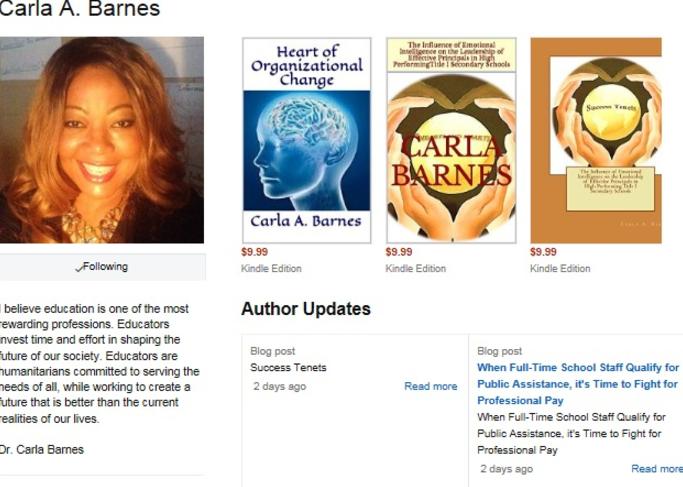683x487 pixels.
Task: Click the Author Updates heading
Action: [x=306, y=309]
